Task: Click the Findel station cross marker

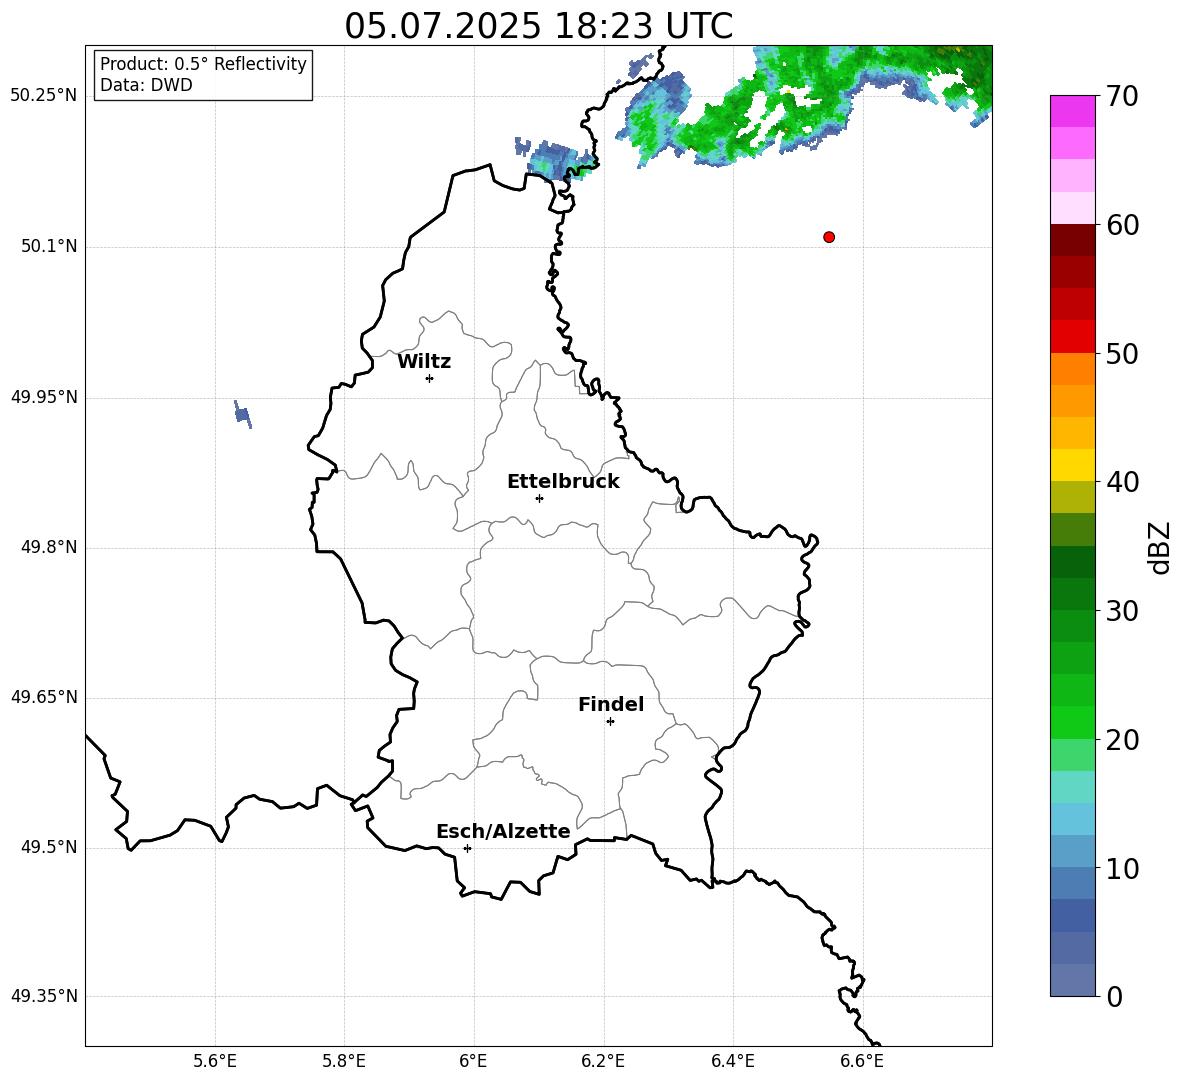Action: tap(610, 722)
